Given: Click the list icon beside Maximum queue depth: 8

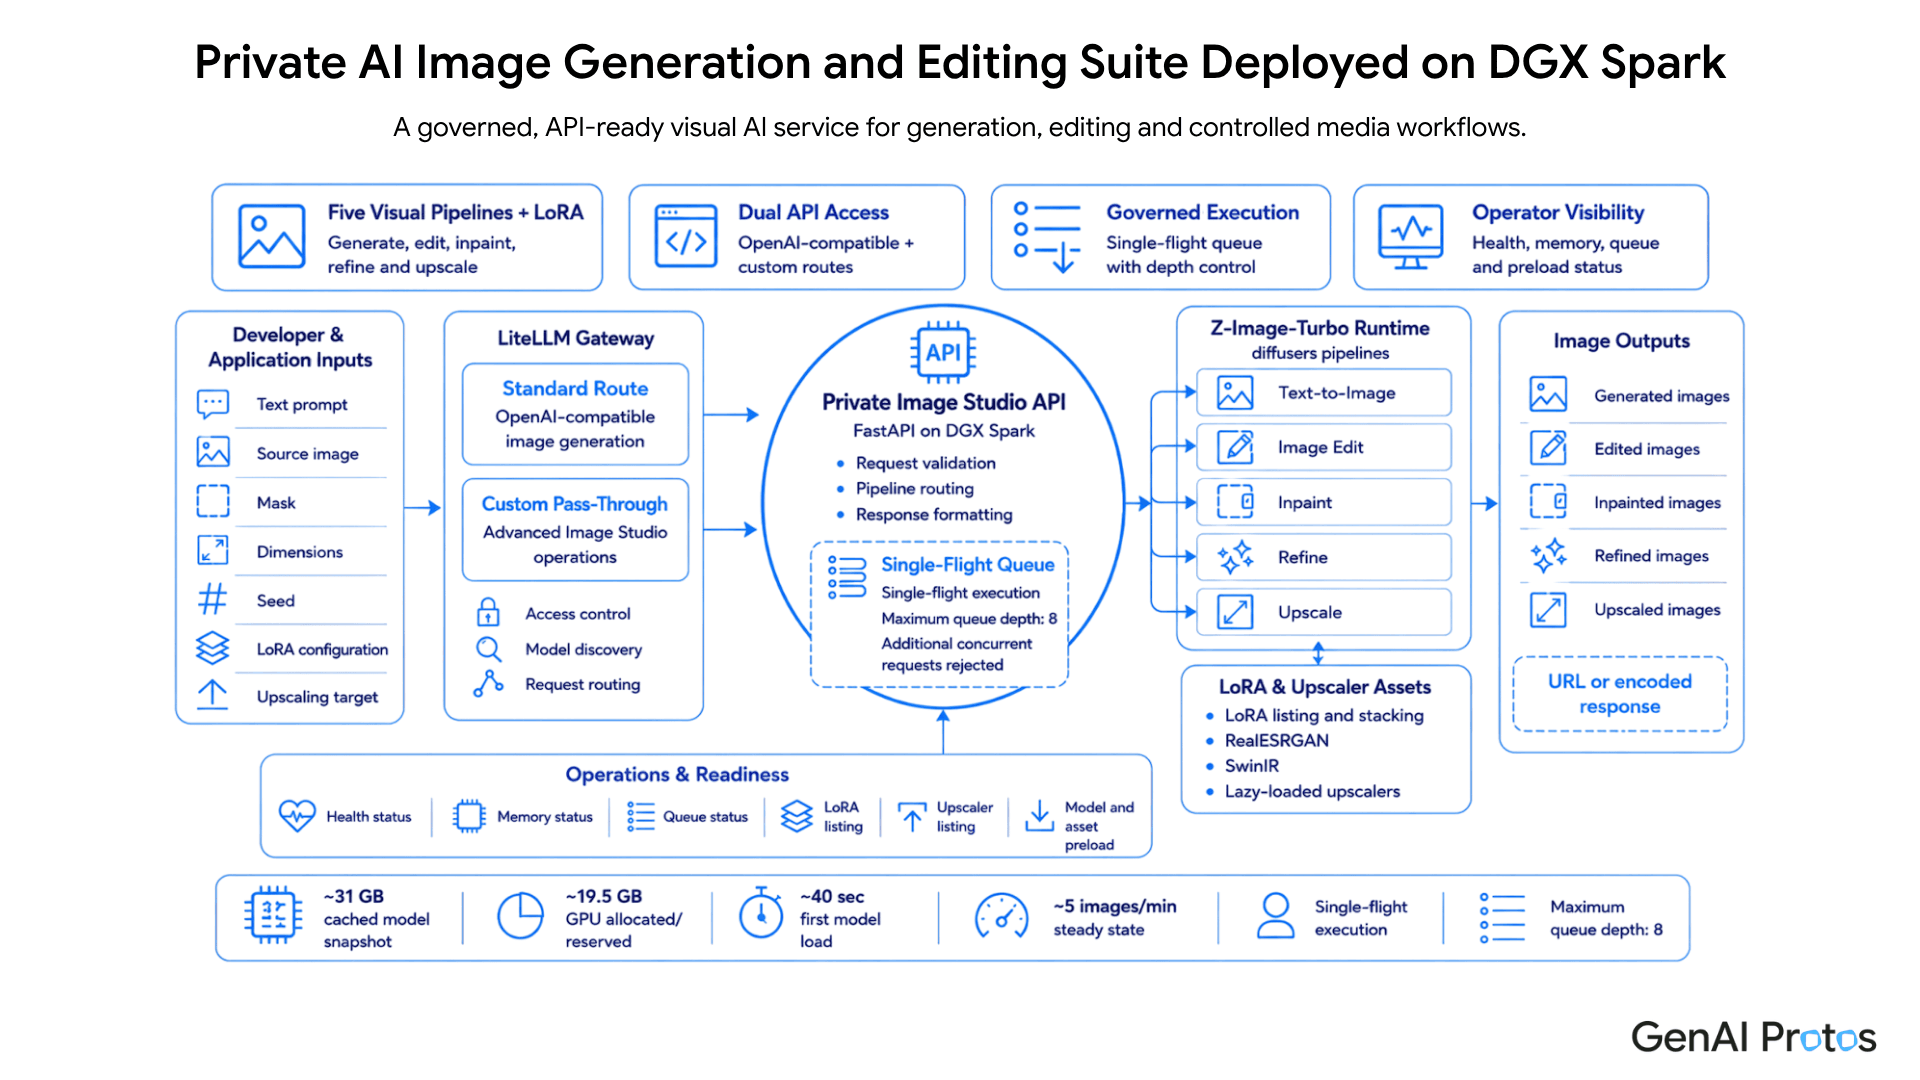Looking at the screenshot, I should coord(1502,917).
